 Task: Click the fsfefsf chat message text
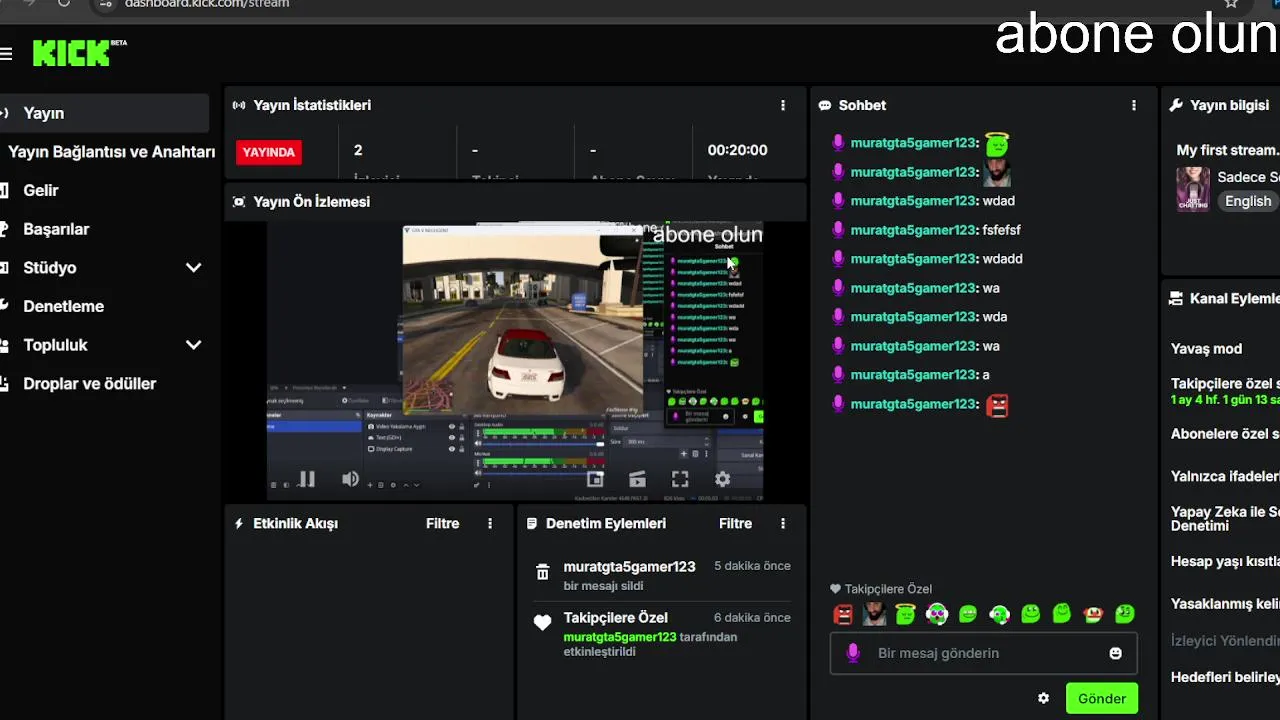tap(1001, 230)
